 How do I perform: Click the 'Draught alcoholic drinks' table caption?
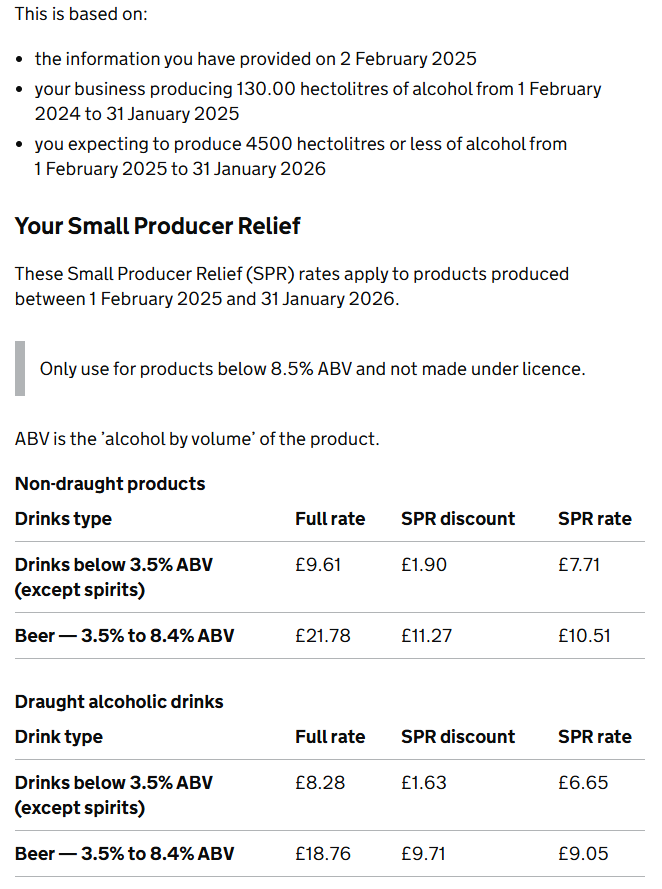(119, 702)
